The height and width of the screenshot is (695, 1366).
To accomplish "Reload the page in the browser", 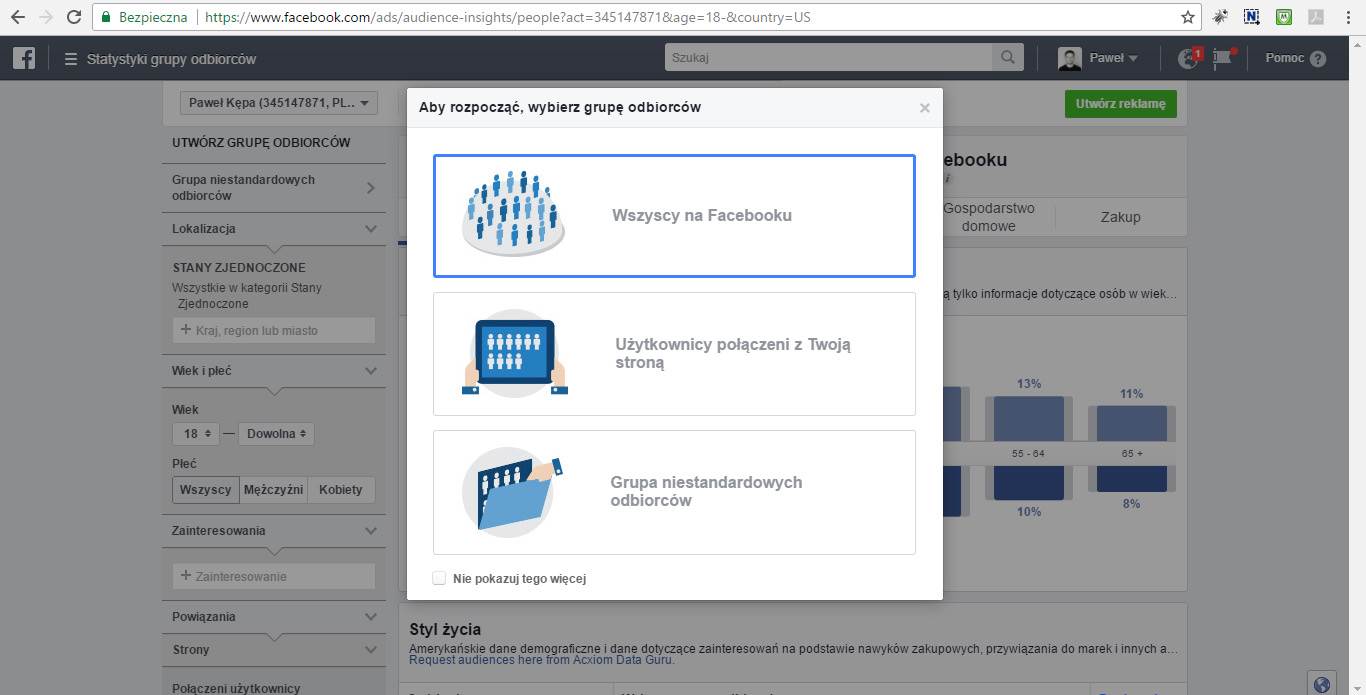I will (x=74, y=17).
